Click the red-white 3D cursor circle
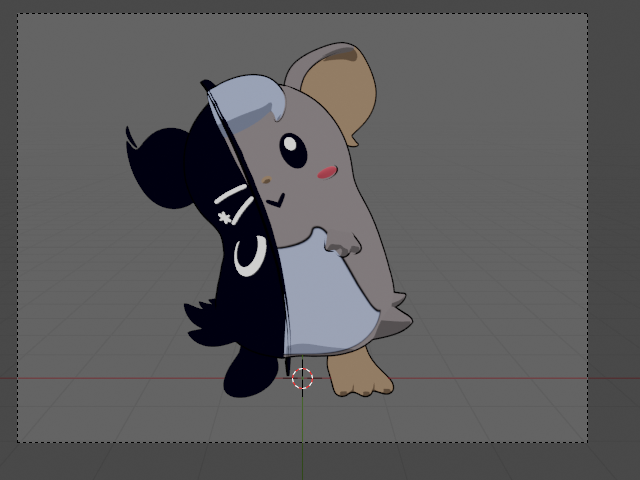The width and height of the screenshot is (640, 480). click(x=302, y=378)
